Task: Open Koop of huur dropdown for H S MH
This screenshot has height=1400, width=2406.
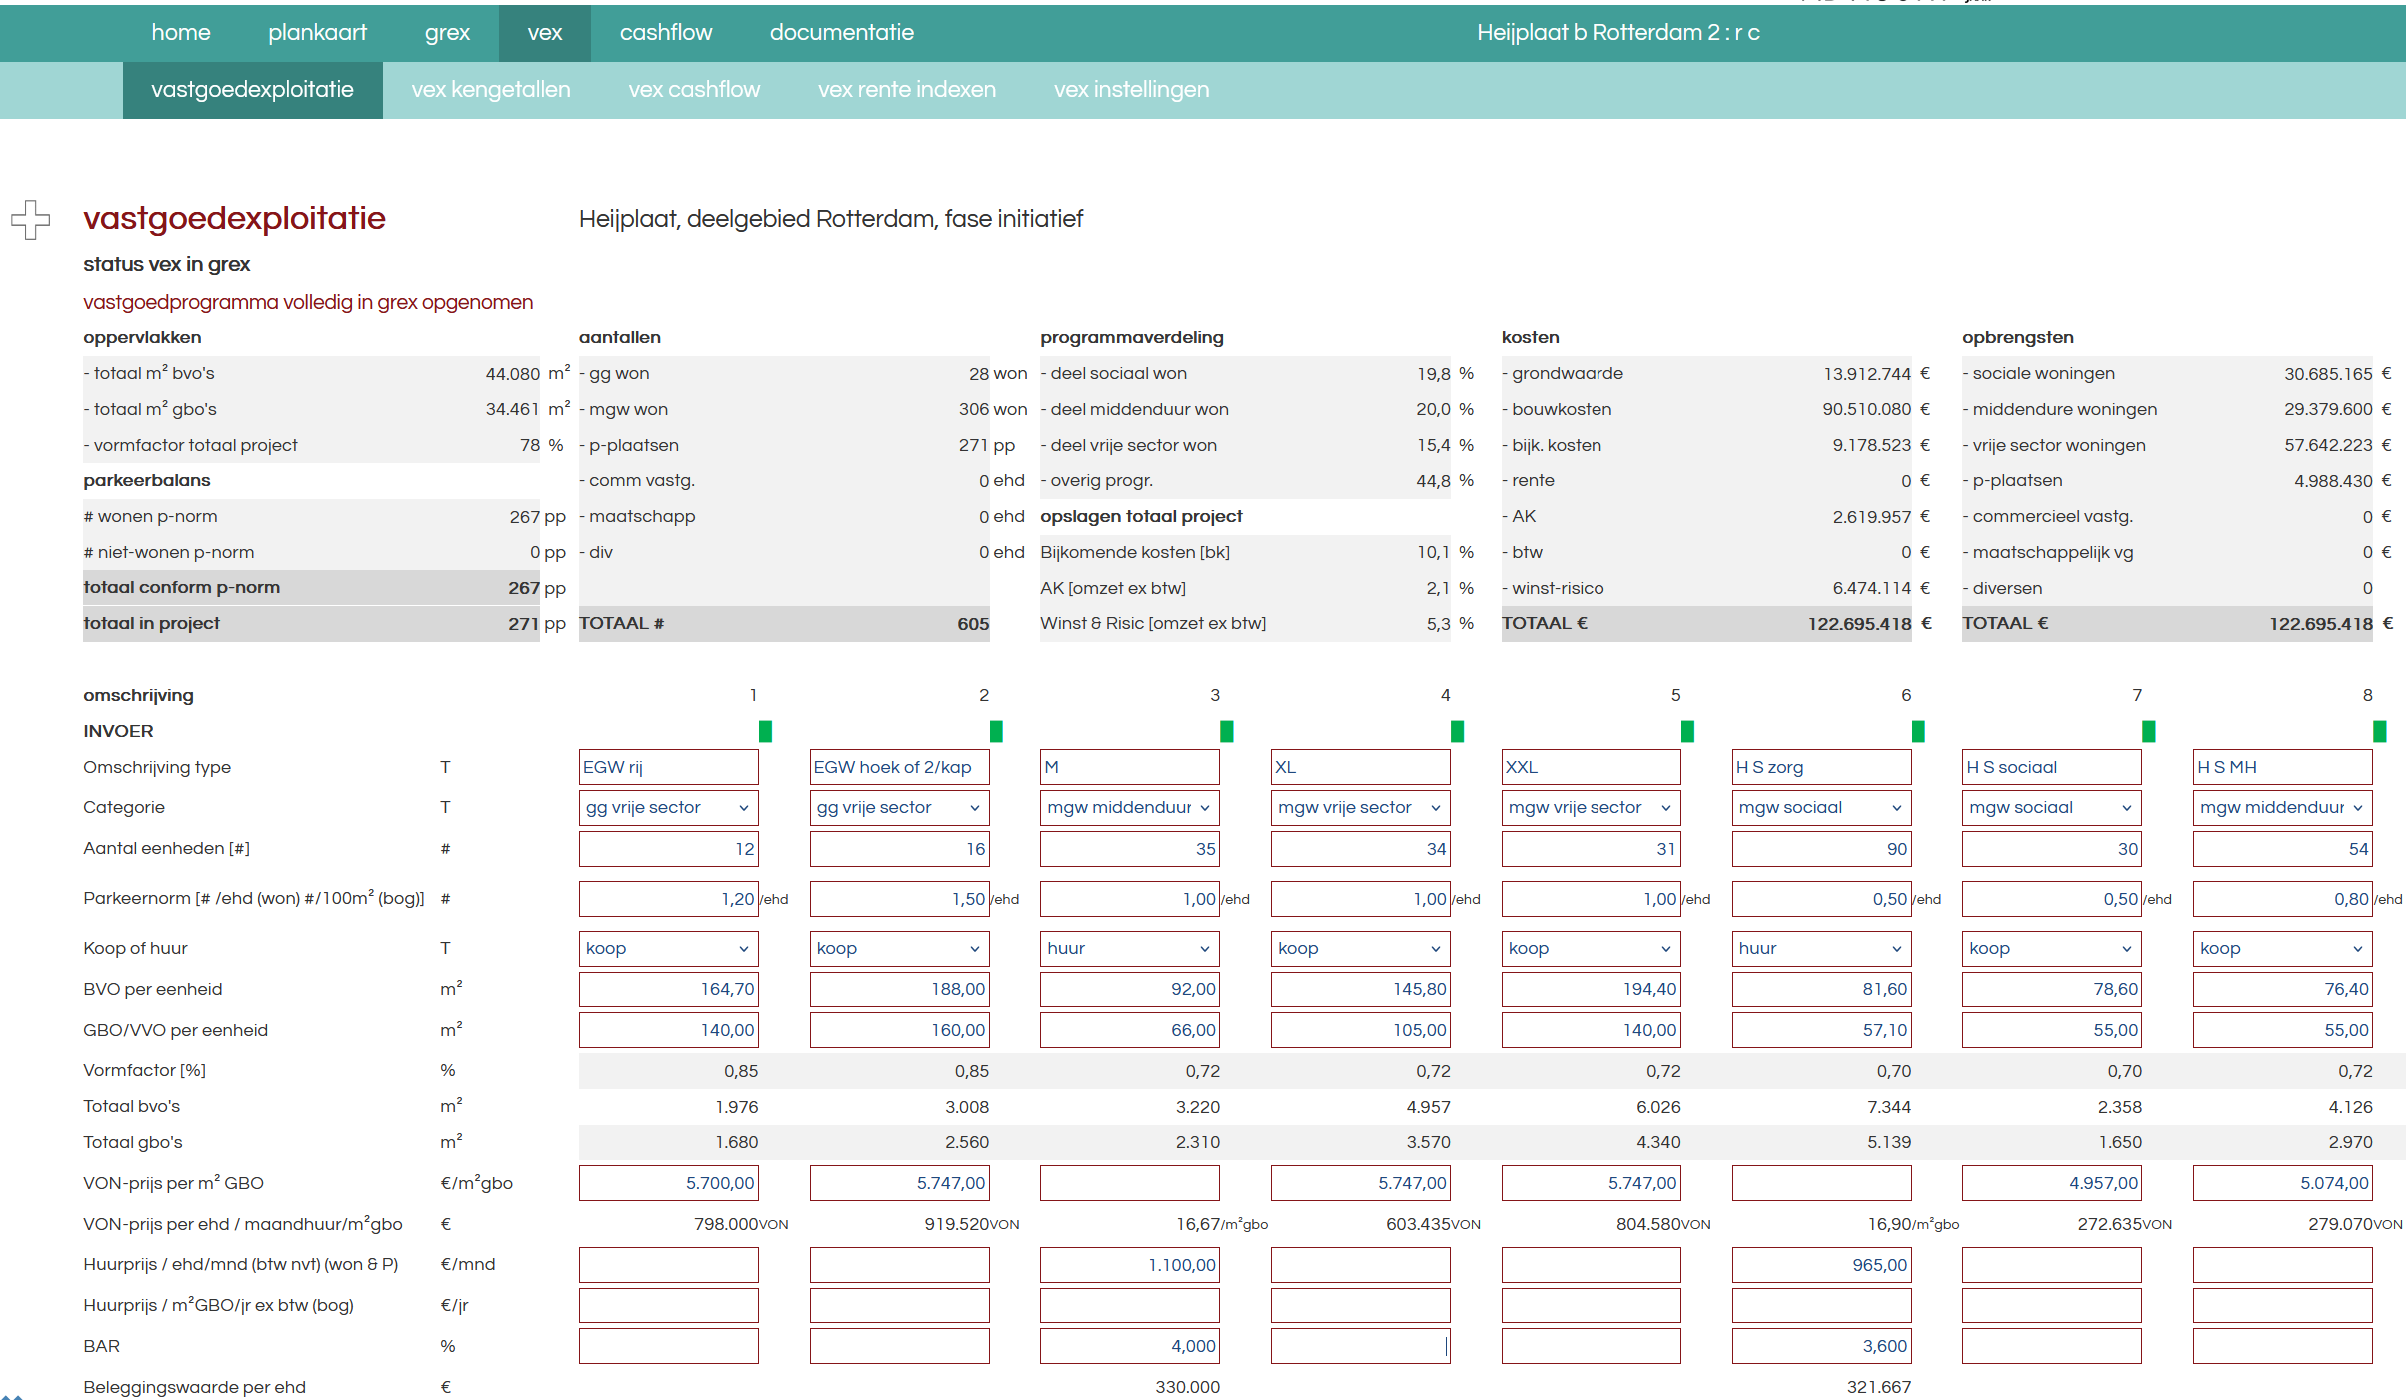Action: point(2282,949)
